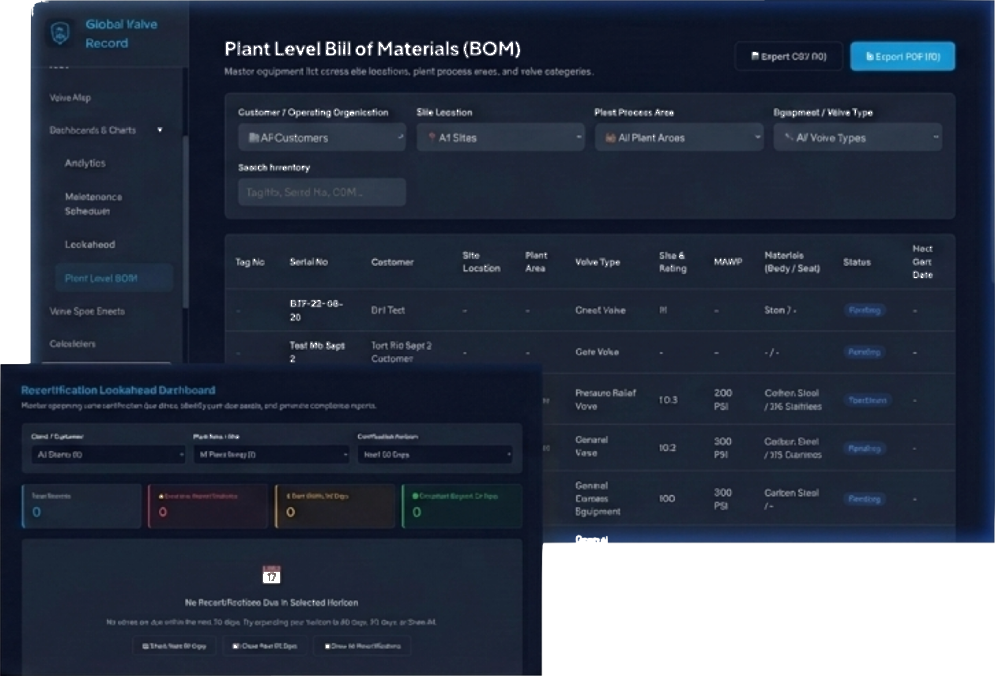The image size is (996, 676).
Task: Open the All Valve Types dropdown
Action: pyautogui.click(x=858, y=137)
